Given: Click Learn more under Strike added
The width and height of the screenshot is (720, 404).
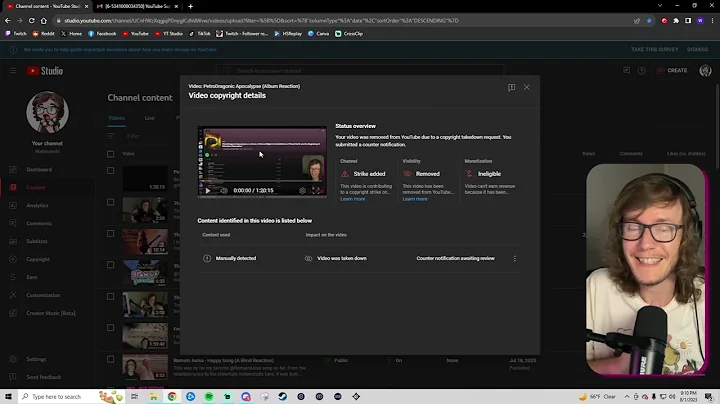Looking at the screenshot, I should click(353, 199).
